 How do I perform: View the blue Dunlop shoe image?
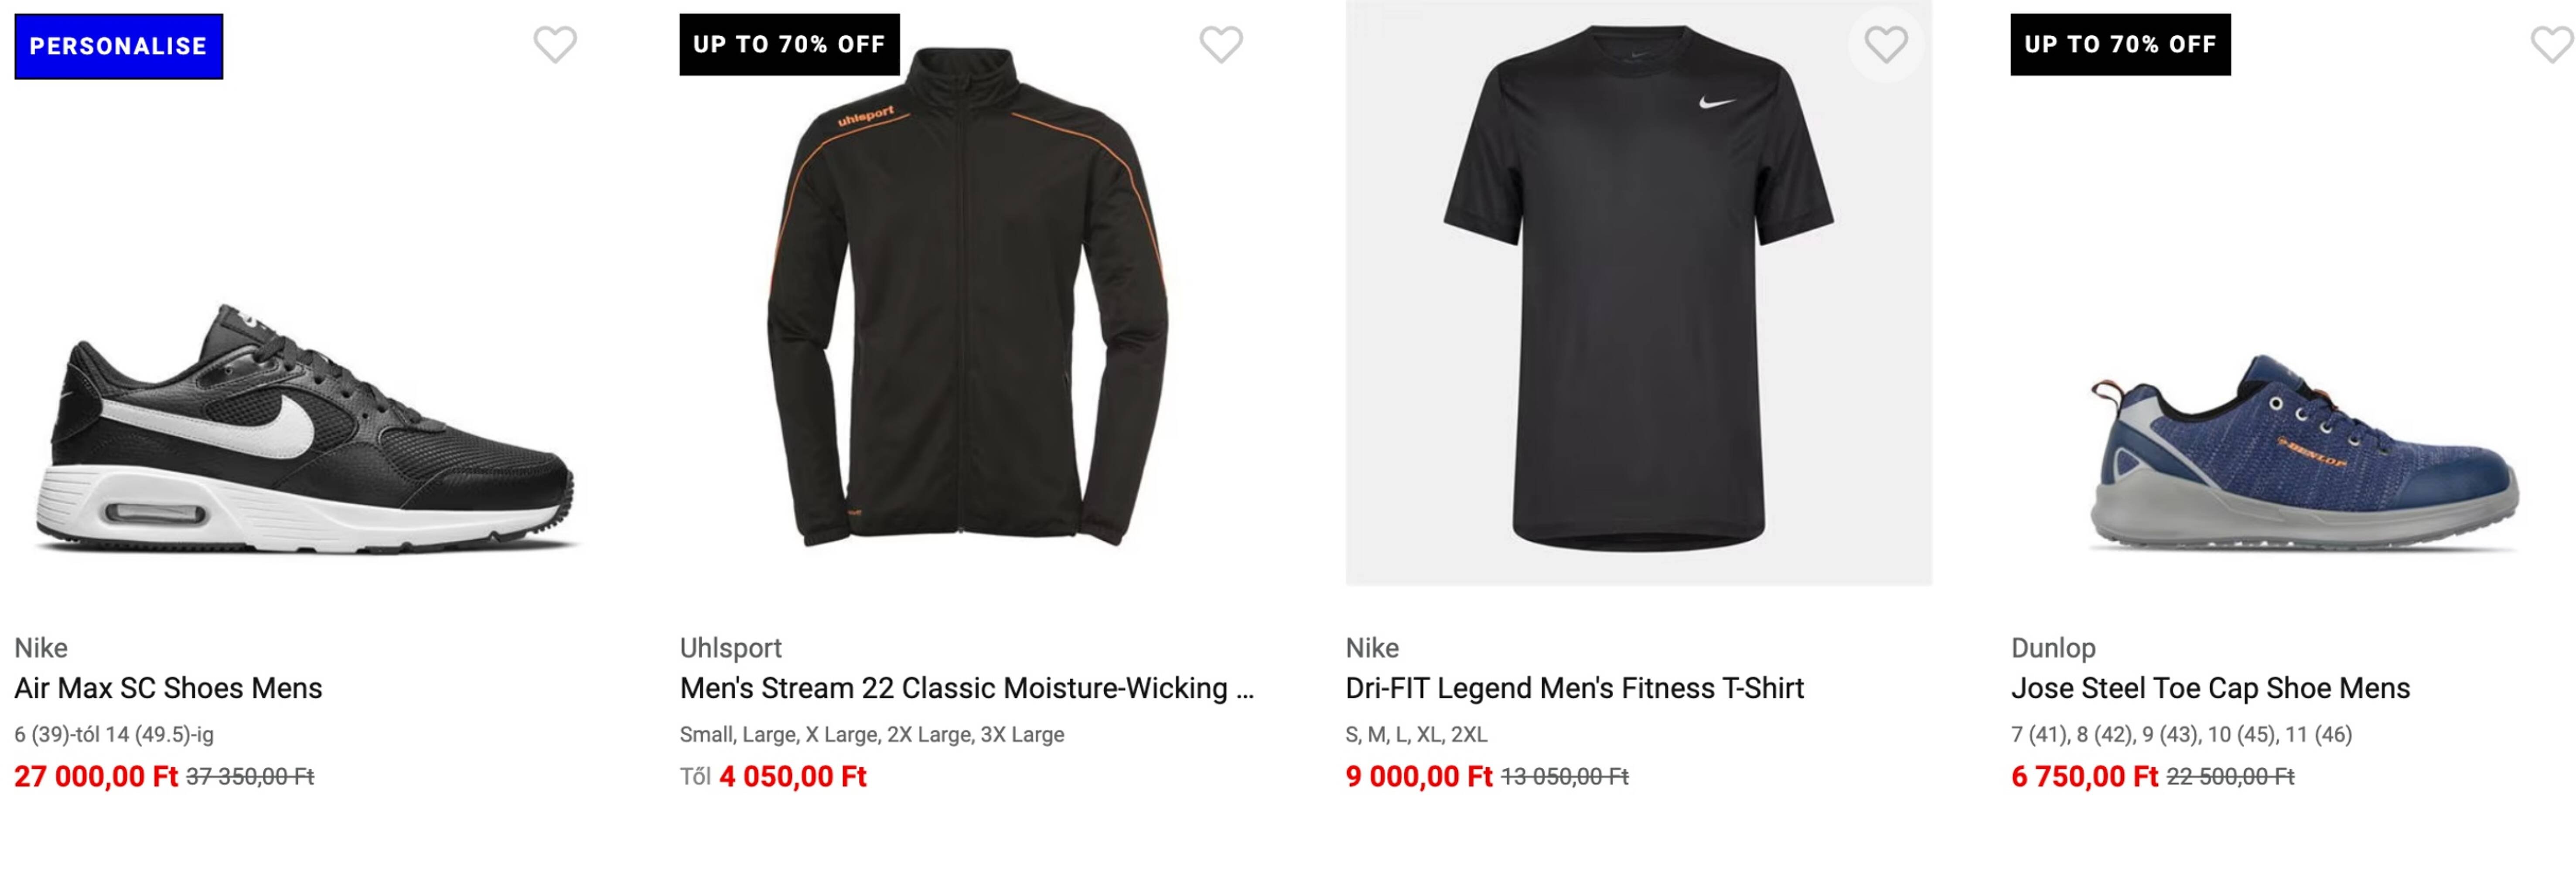click(2250, 450)
